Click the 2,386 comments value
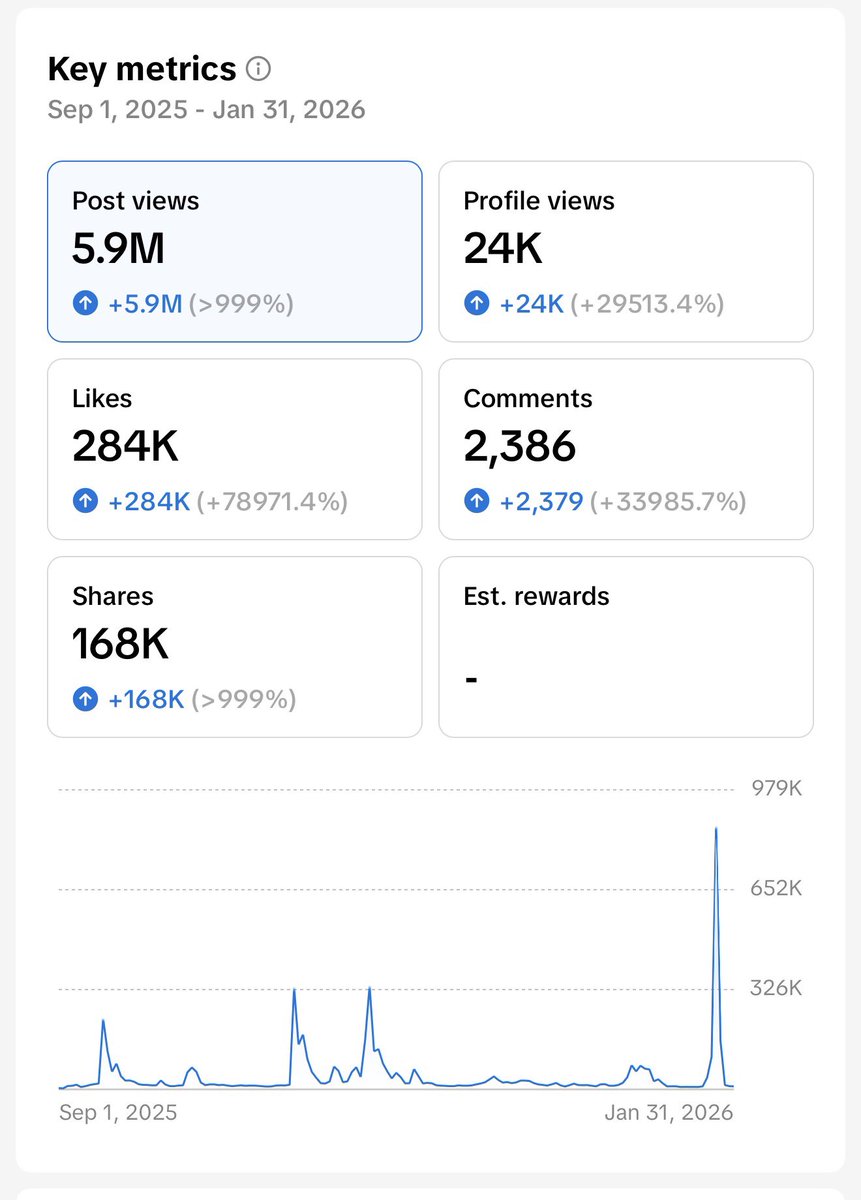This screenshot has width=861, height=1200. (x=520, y=447)
